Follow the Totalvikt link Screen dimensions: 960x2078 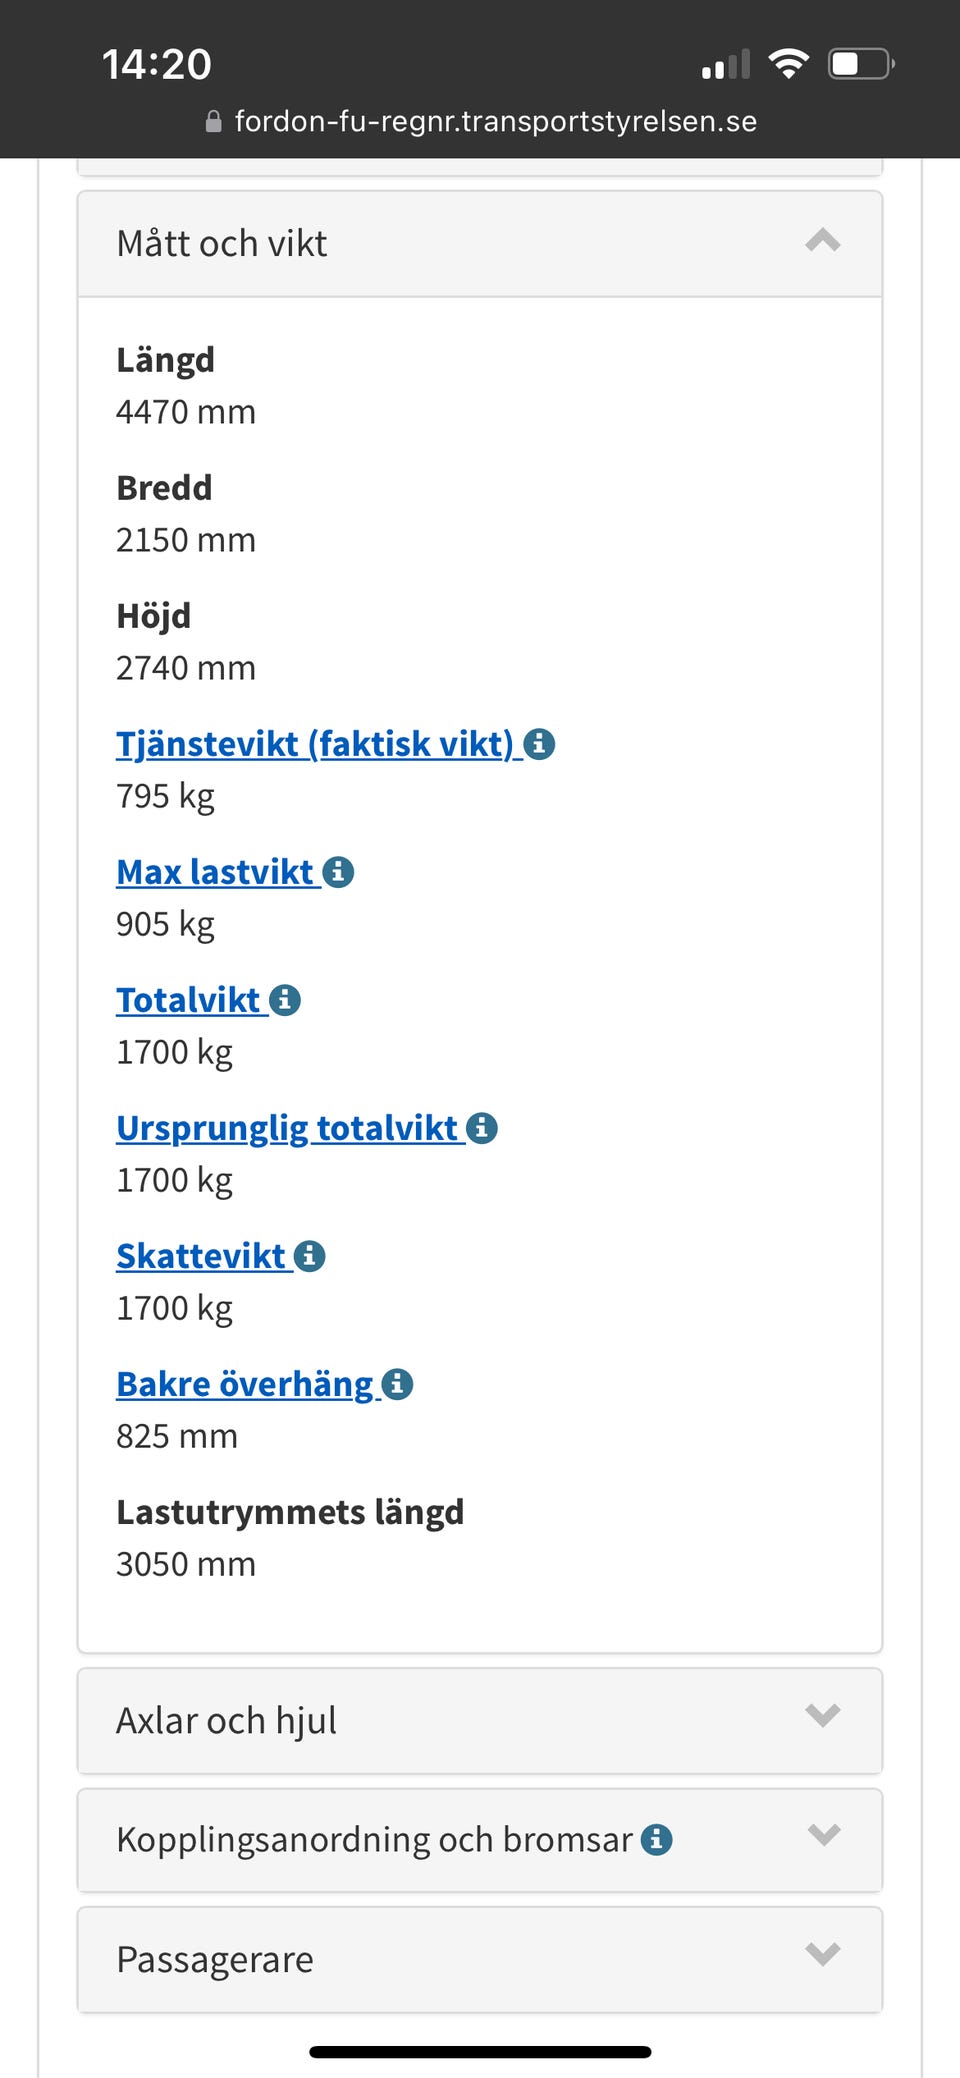188,1000
